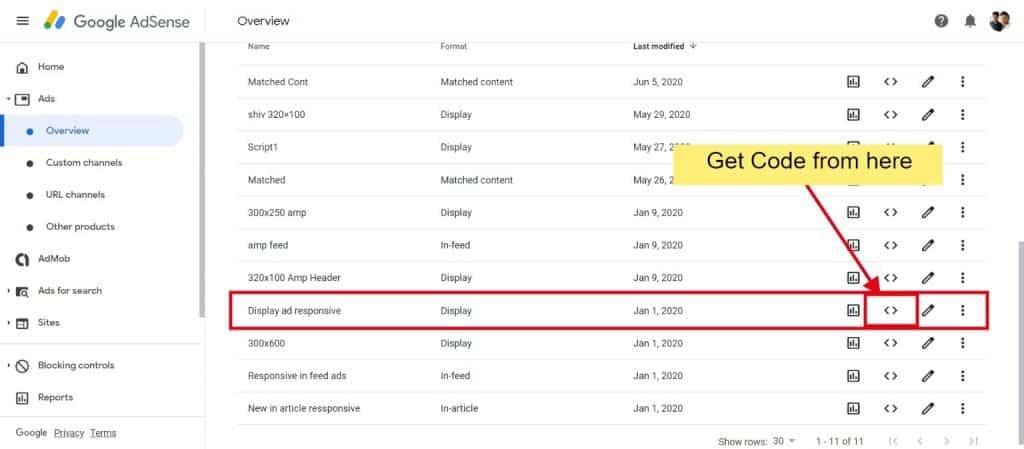The width and height of the screenshot is (1024, 449).
Task: Get code for shiv 320×100 unit
Action: 891,114
